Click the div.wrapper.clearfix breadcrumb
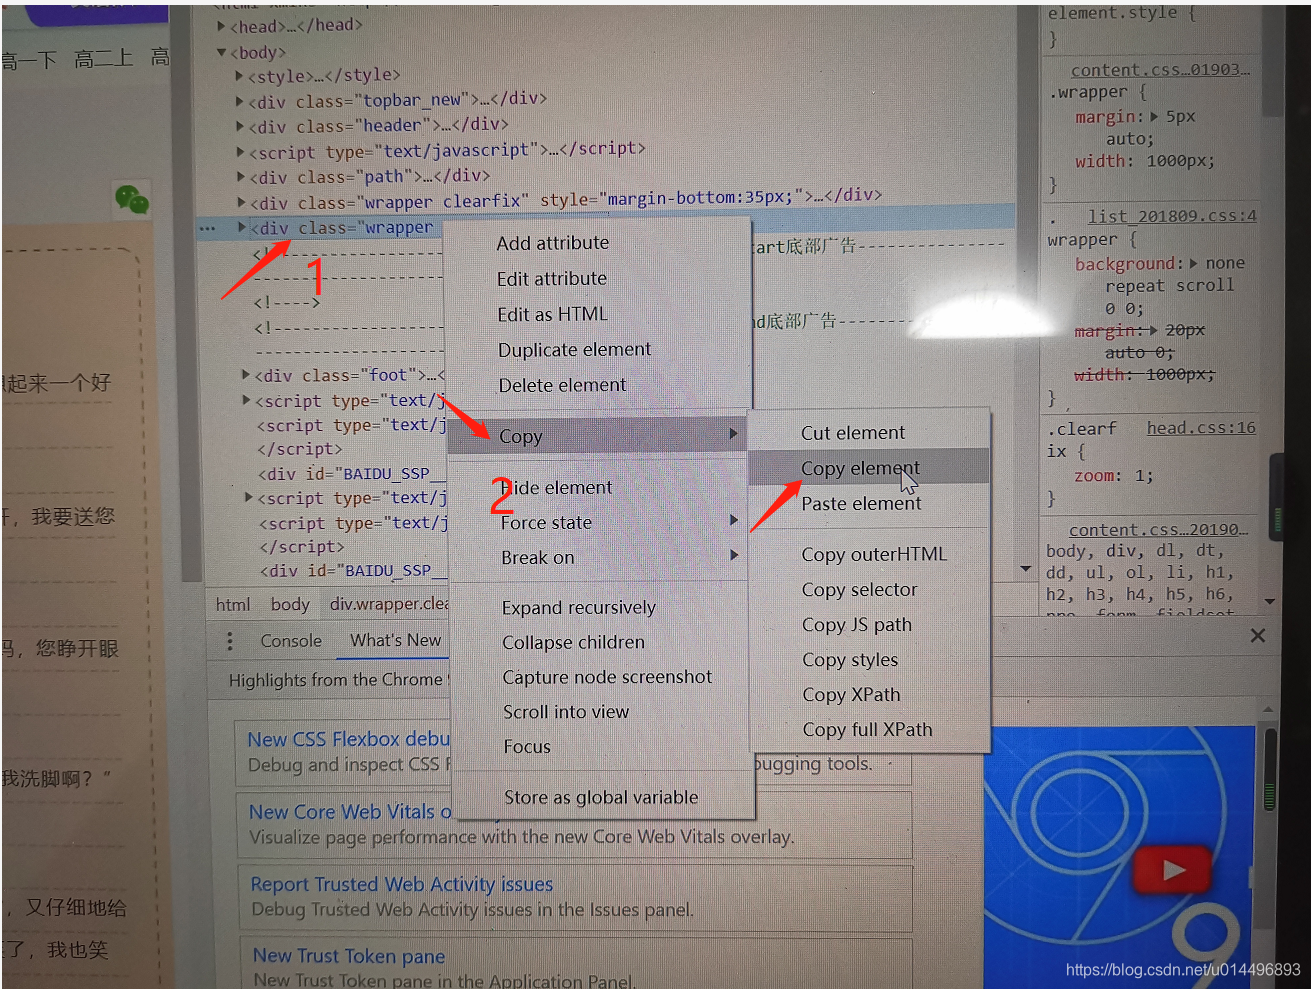The height and width of the screenshot is (989, 1311). 389,604
